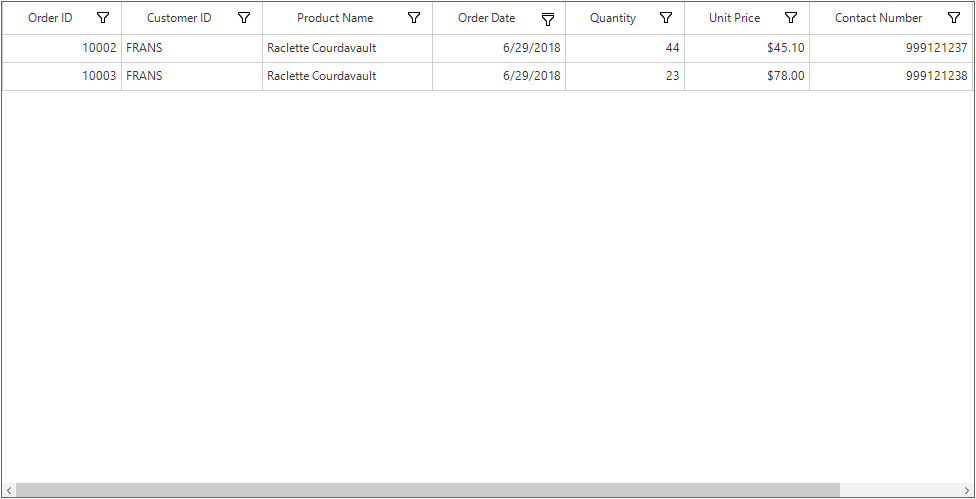This screenshot has width=976, height=499.
Task: Select Raclette Courdavault in order 10003 row
Action: tap(348, 77)
